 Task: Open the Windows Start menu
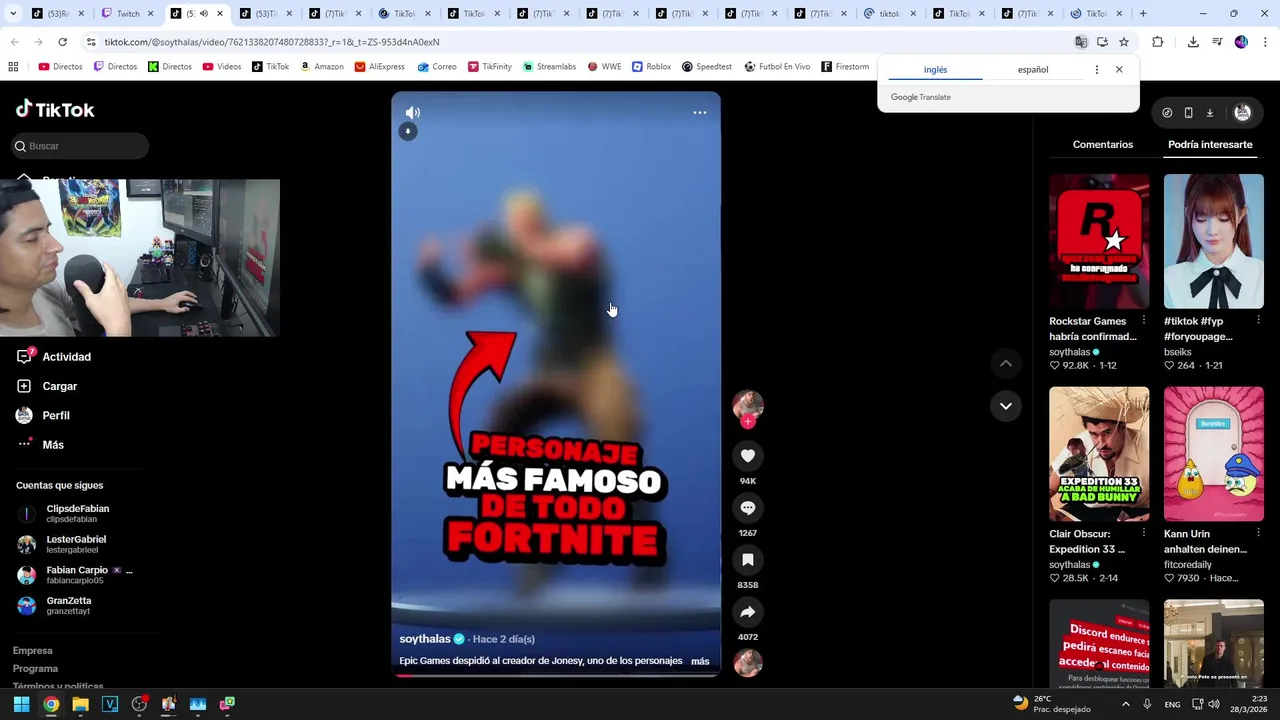(x=21, y=704)
